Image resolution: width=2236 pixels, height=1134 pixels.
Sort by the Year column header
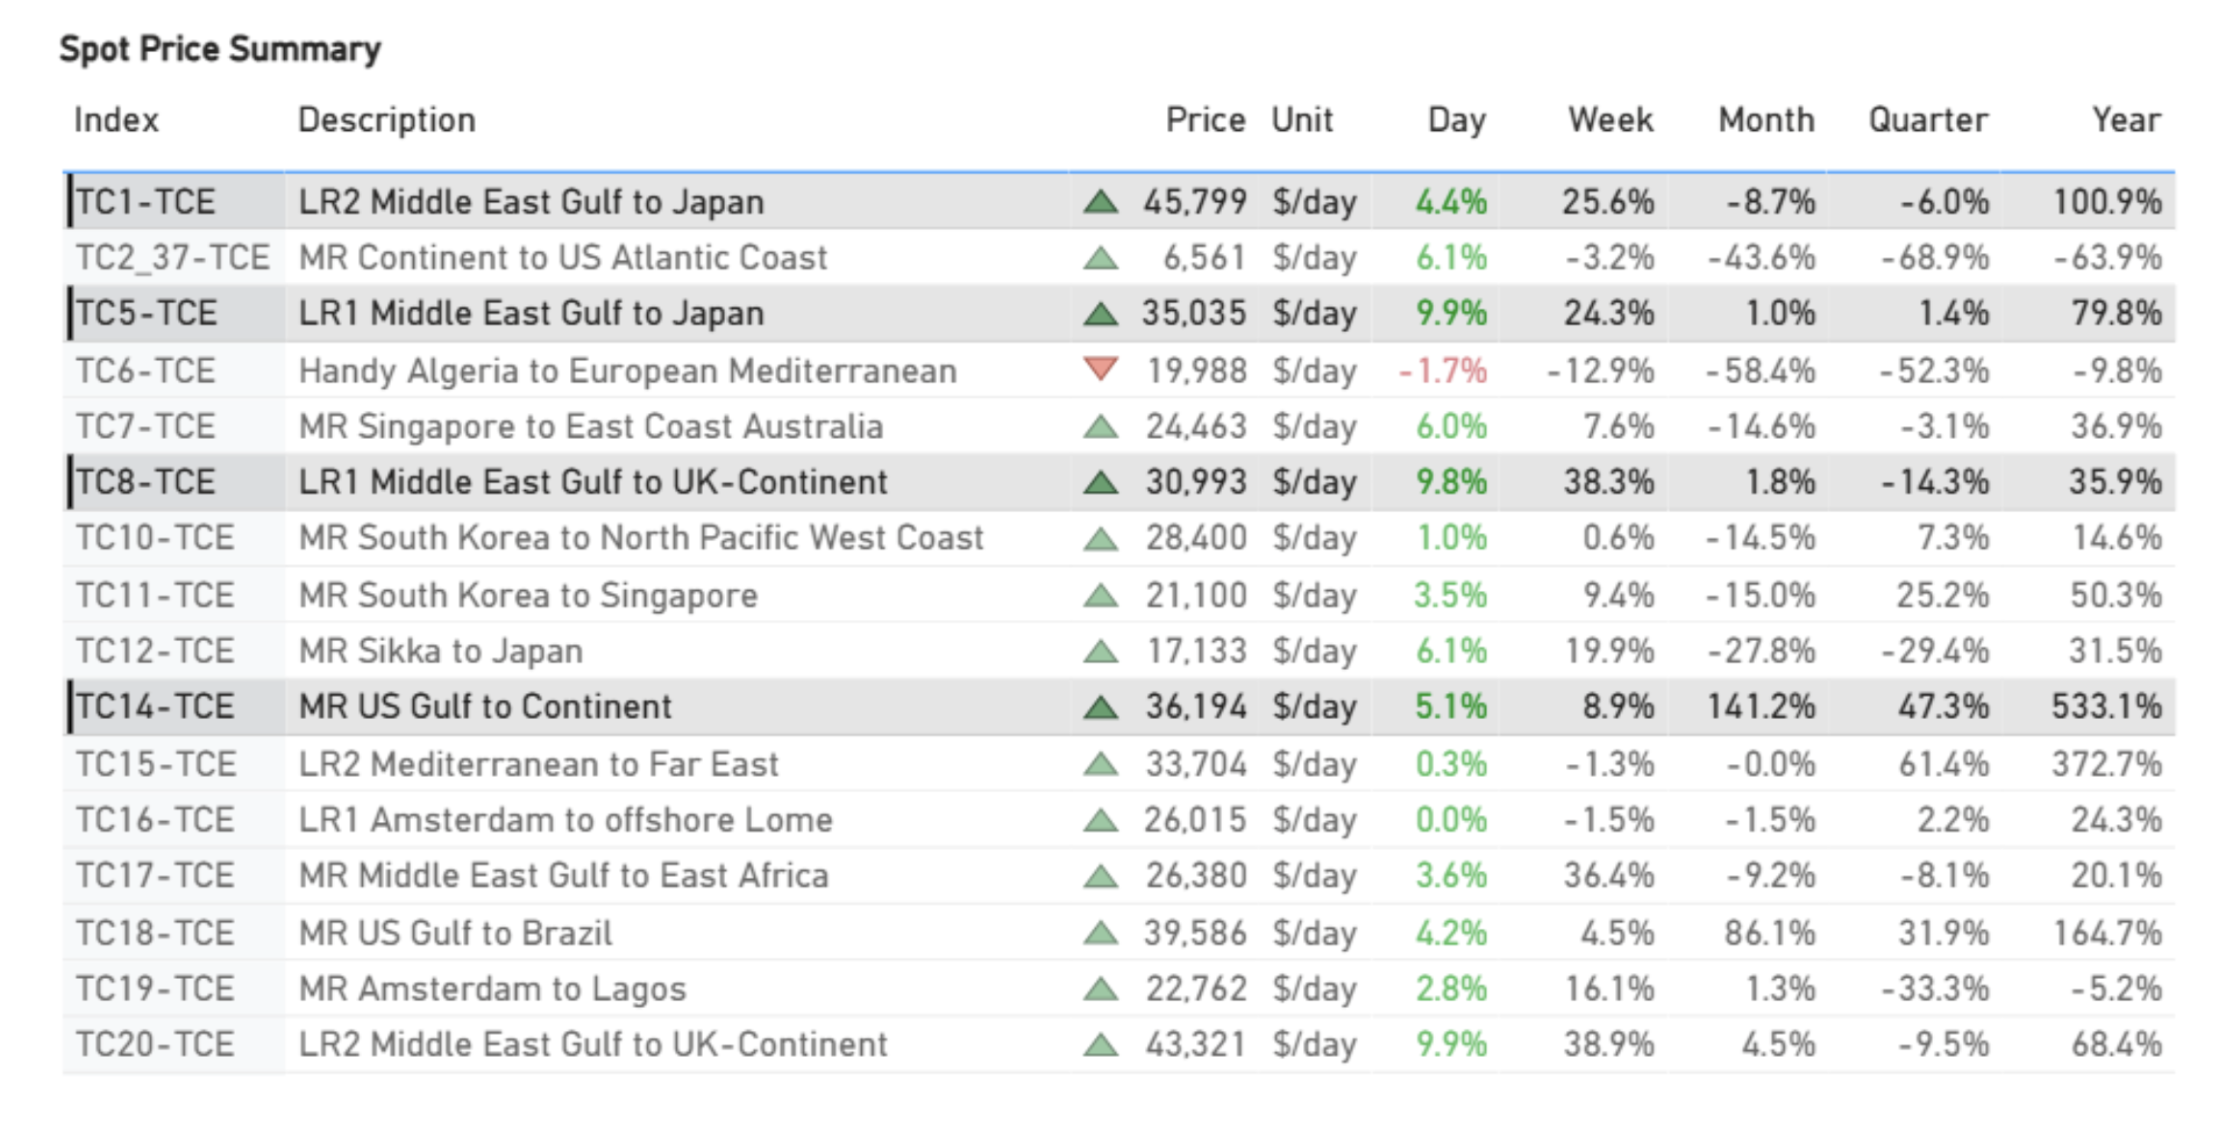click(2126, 120)
